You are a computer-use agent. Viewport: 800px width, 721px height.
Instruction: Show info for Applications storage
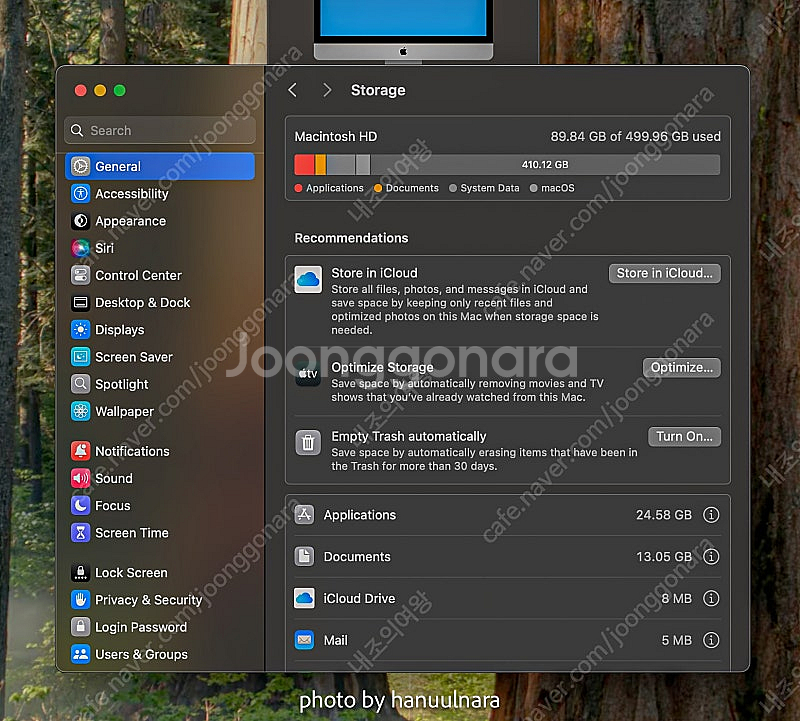[x=711, y=515]
